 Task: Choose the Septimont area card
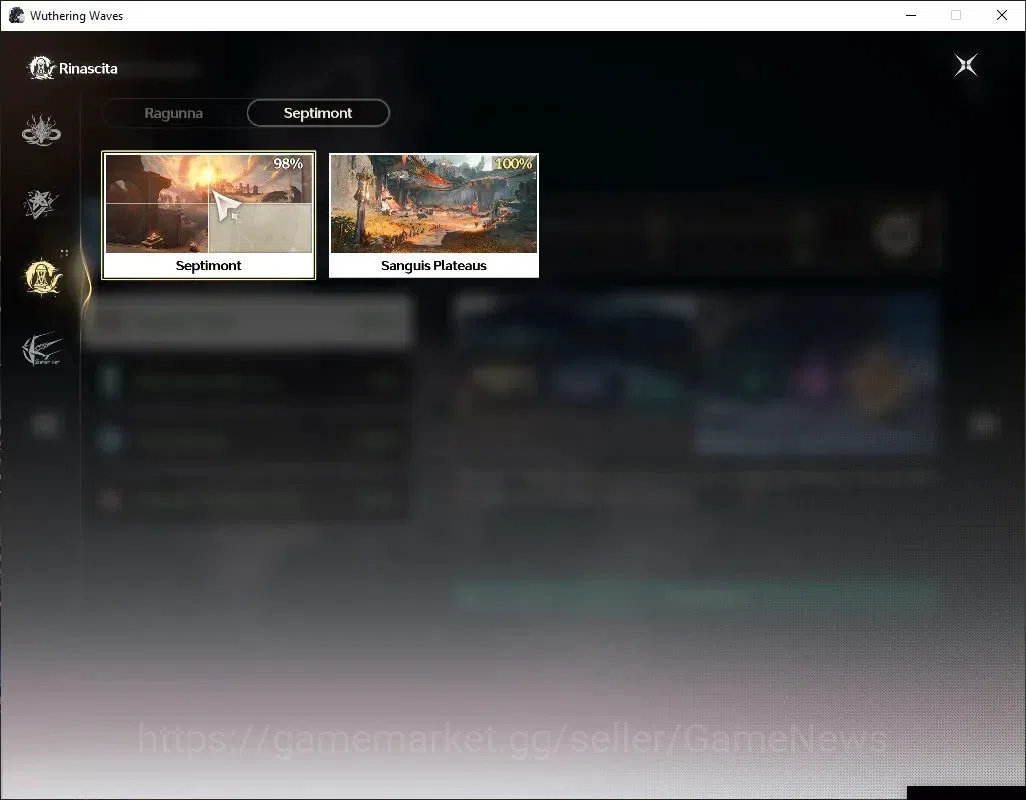209,215
